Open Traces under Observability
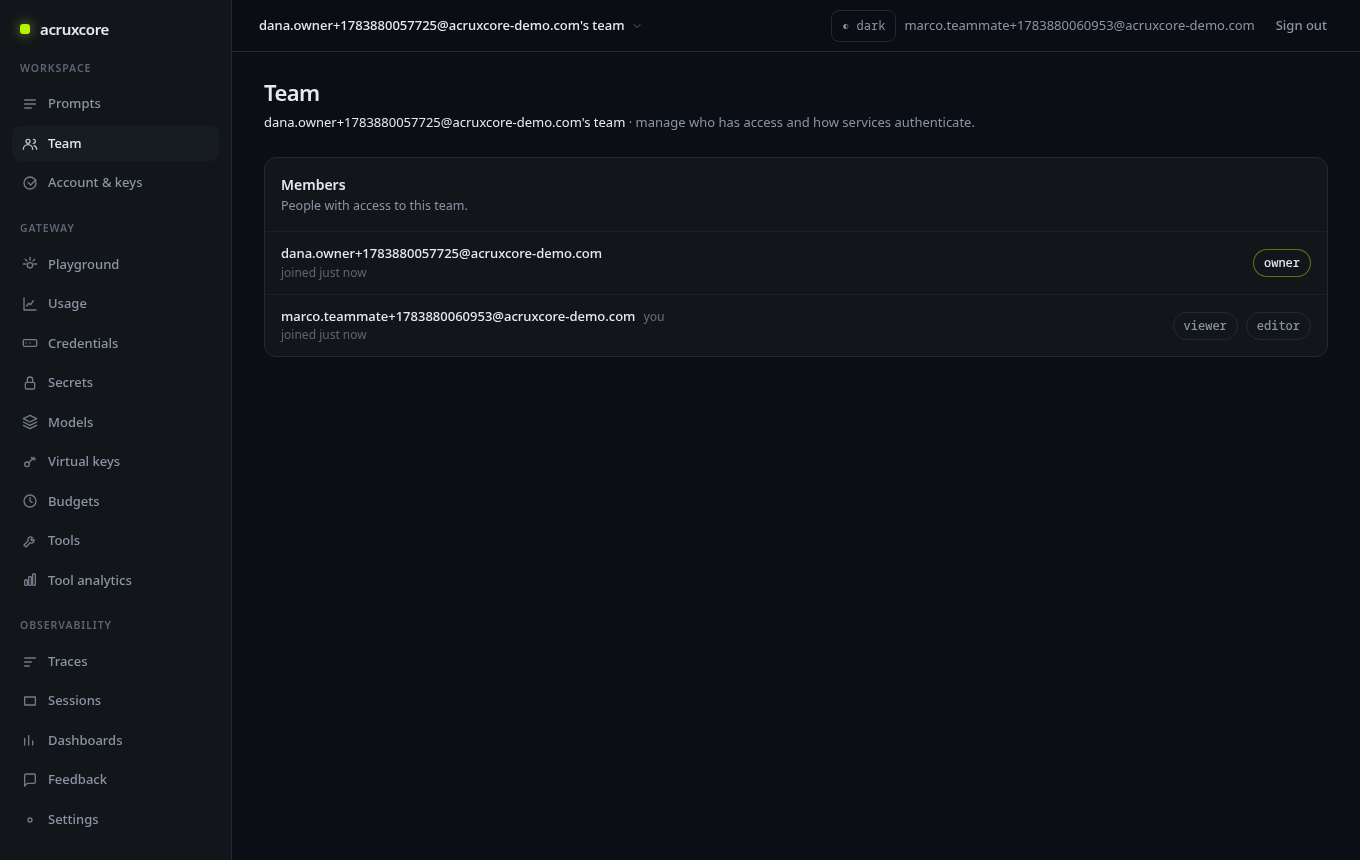Screen dimensions: 1360x860 coord(116,661)
